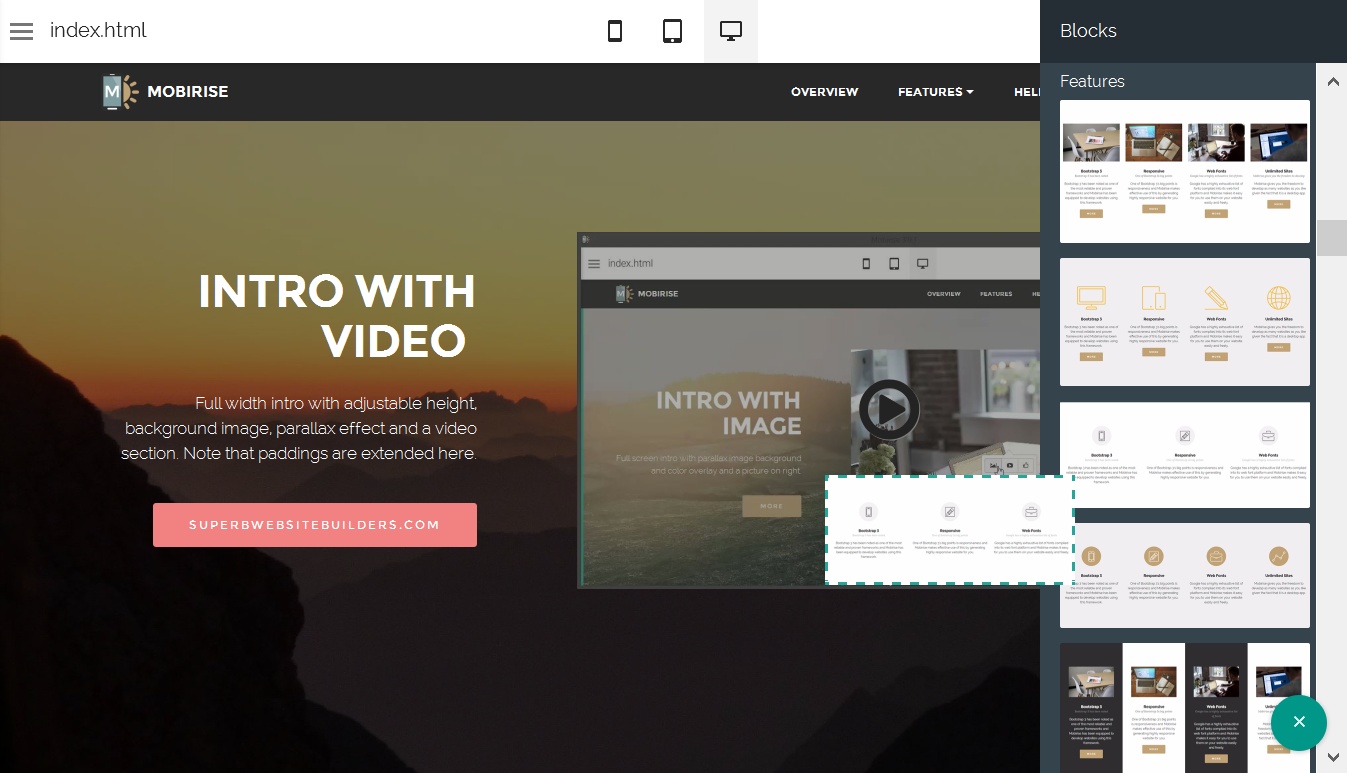Viewport: 1347px width, 773px height.
Task: Close the Blocks panel with the round X button
Action: click(1299, 722)
